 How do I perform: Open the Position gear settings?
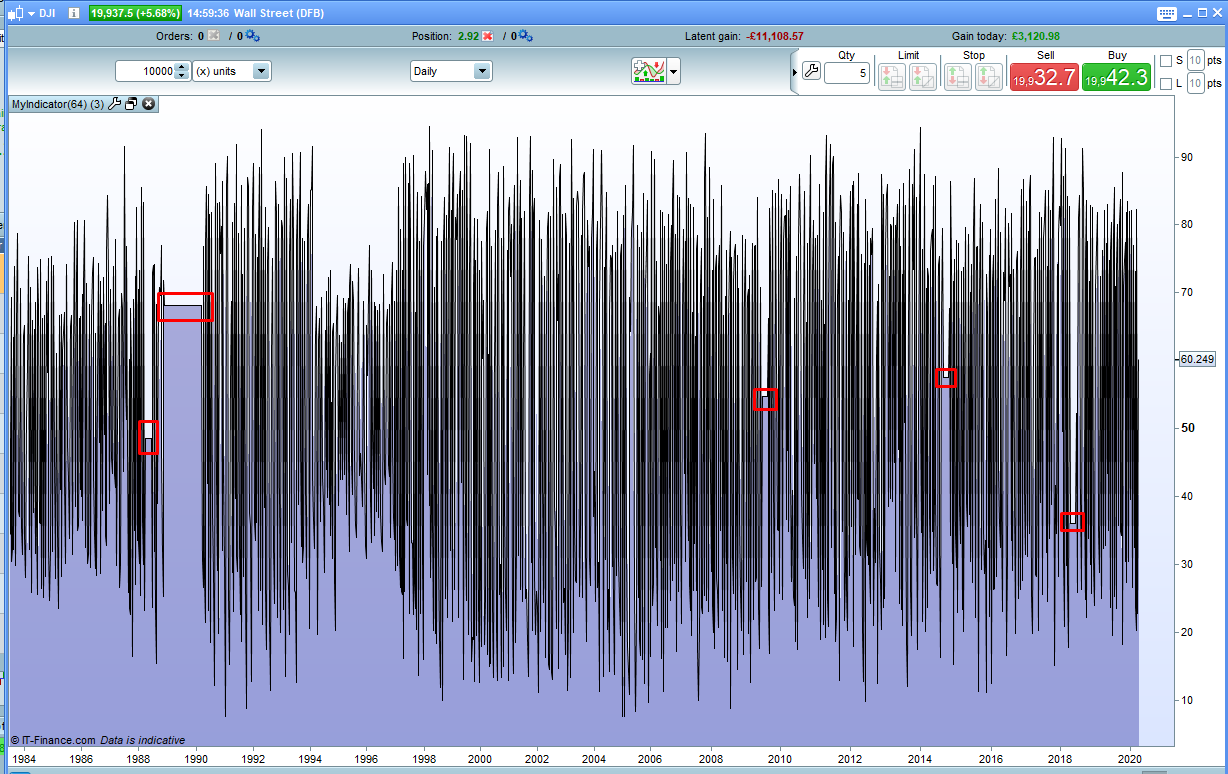click(525, 36)
